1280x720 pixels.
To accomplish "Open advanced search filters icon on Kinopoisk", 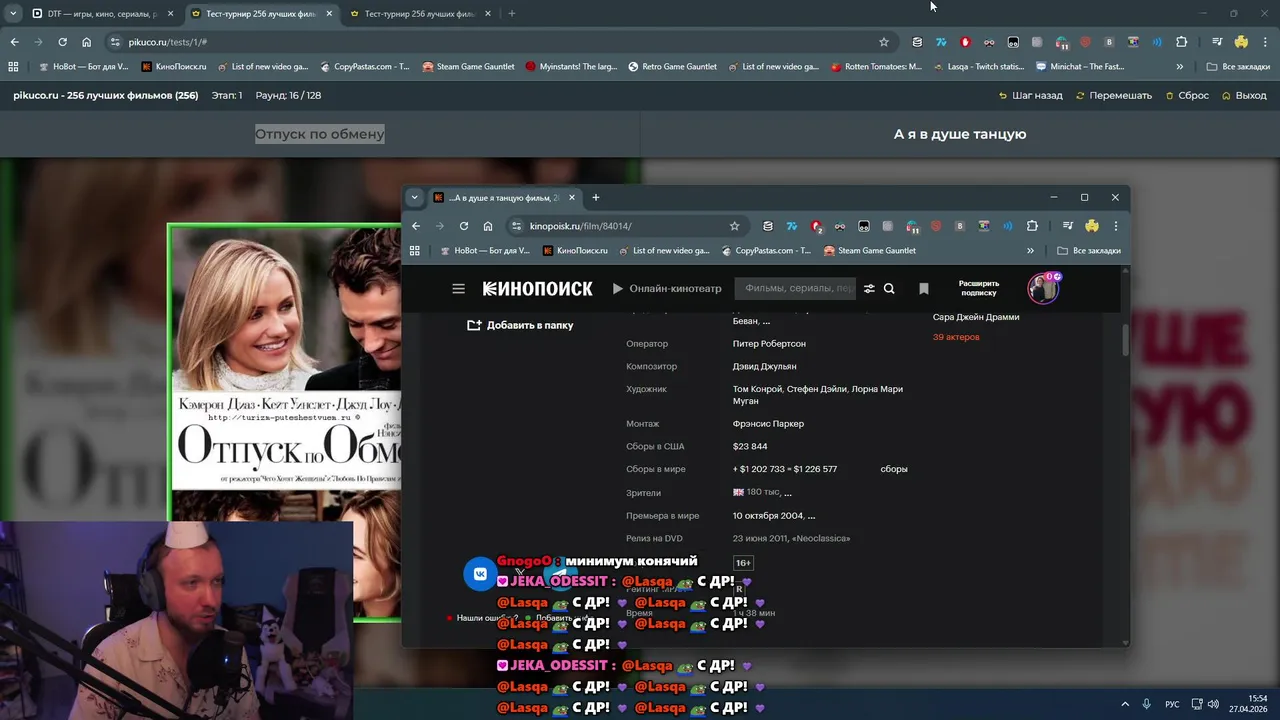I will pyautogui.click(x=869, y=288).
